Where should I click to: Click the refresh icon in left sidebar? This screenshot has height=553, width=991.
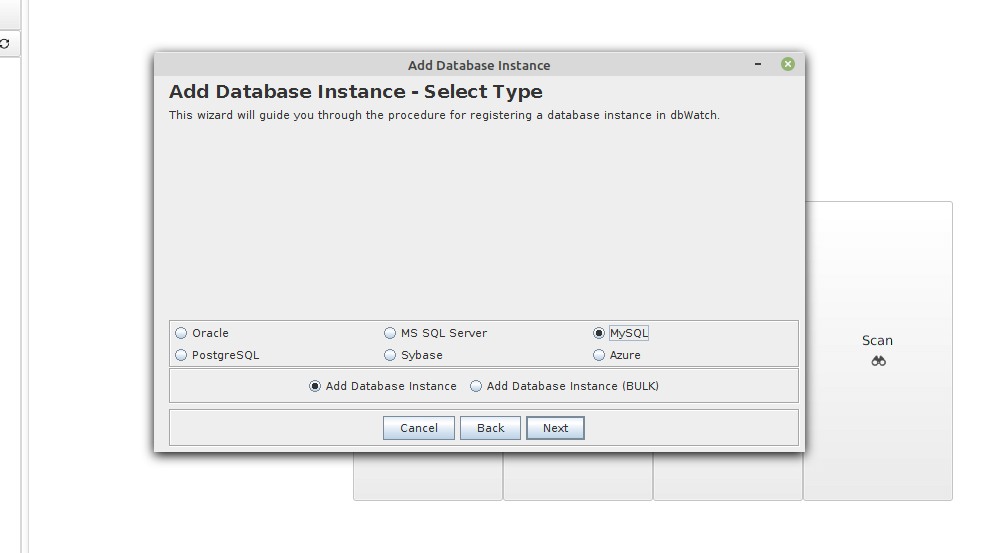pos(4,44)
